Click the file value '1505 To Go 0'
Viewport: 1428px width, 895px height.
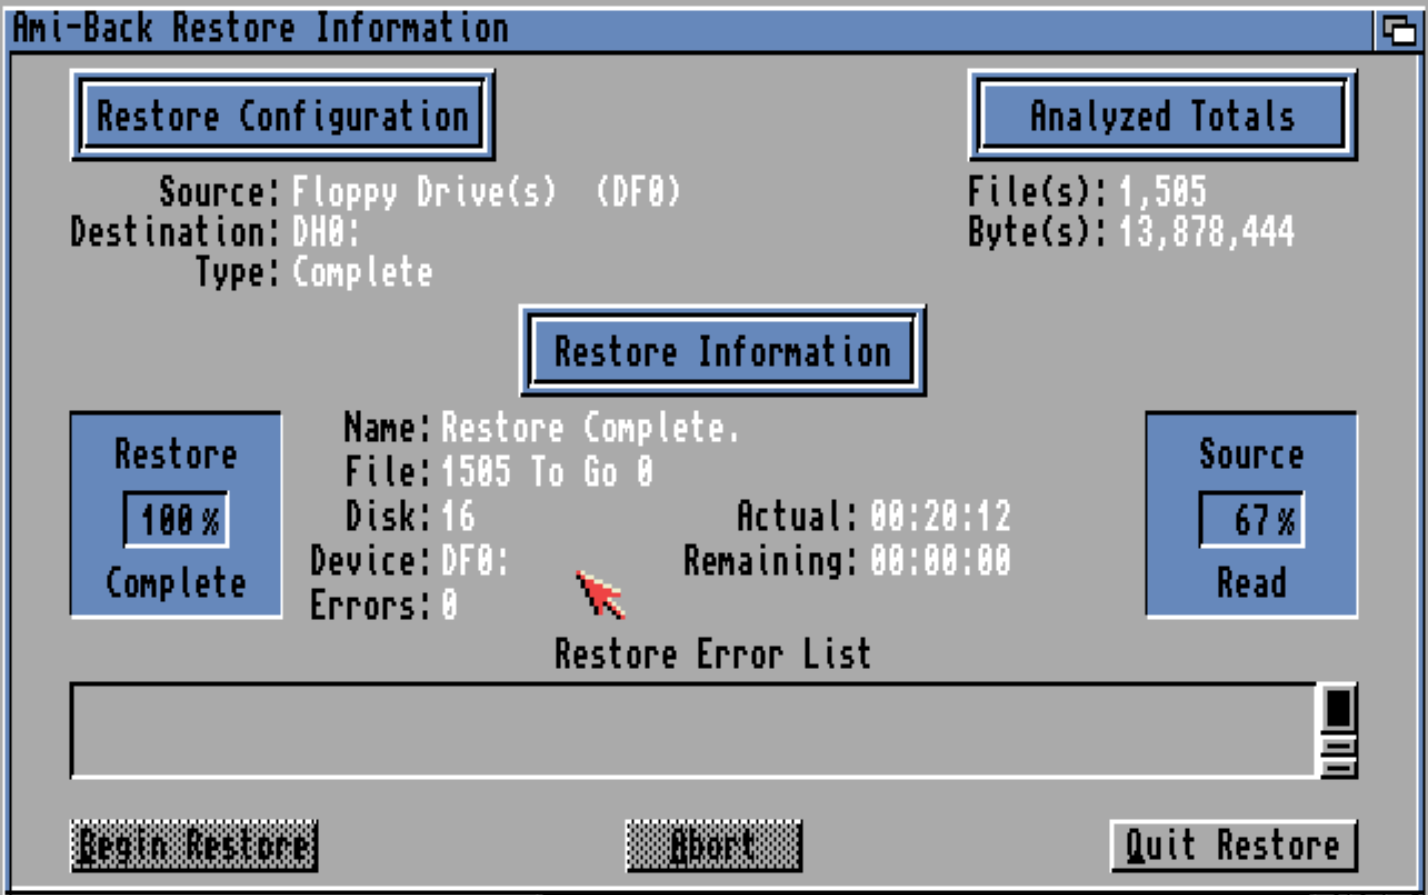click(x=548, y=471)
